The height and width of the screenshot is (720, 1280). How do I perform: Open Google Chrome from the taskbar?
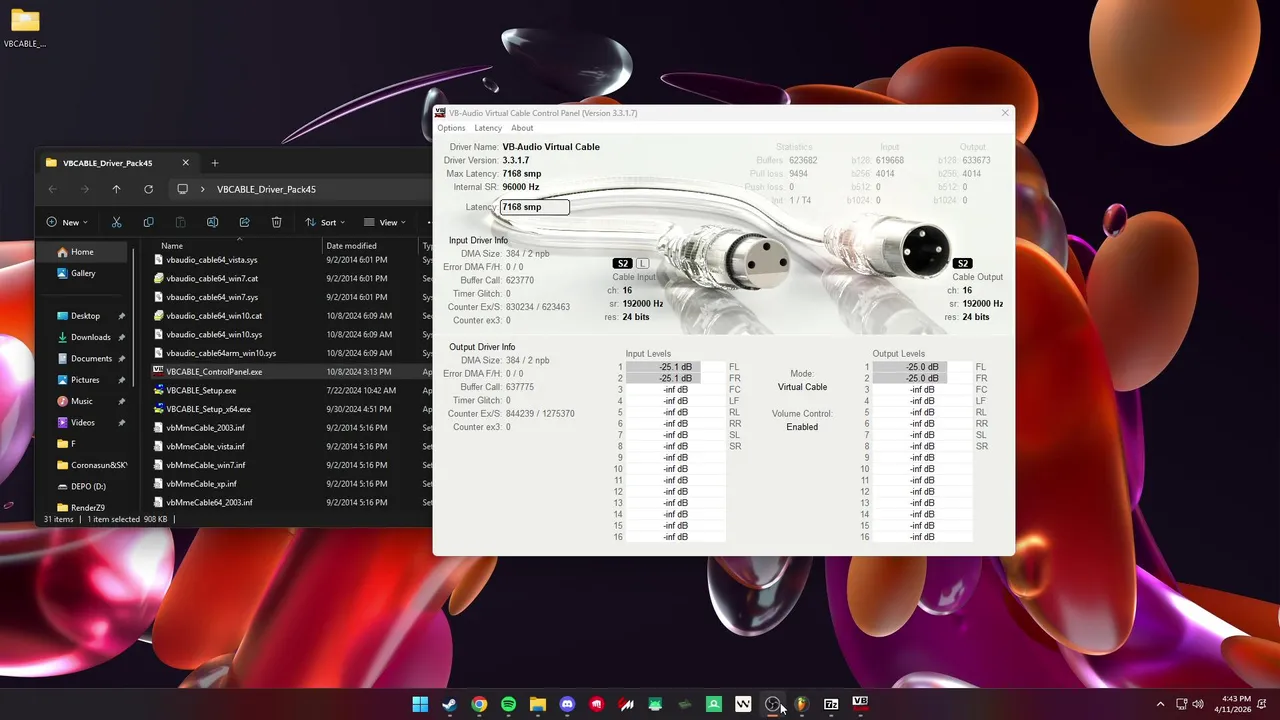[x=479, y=704]
